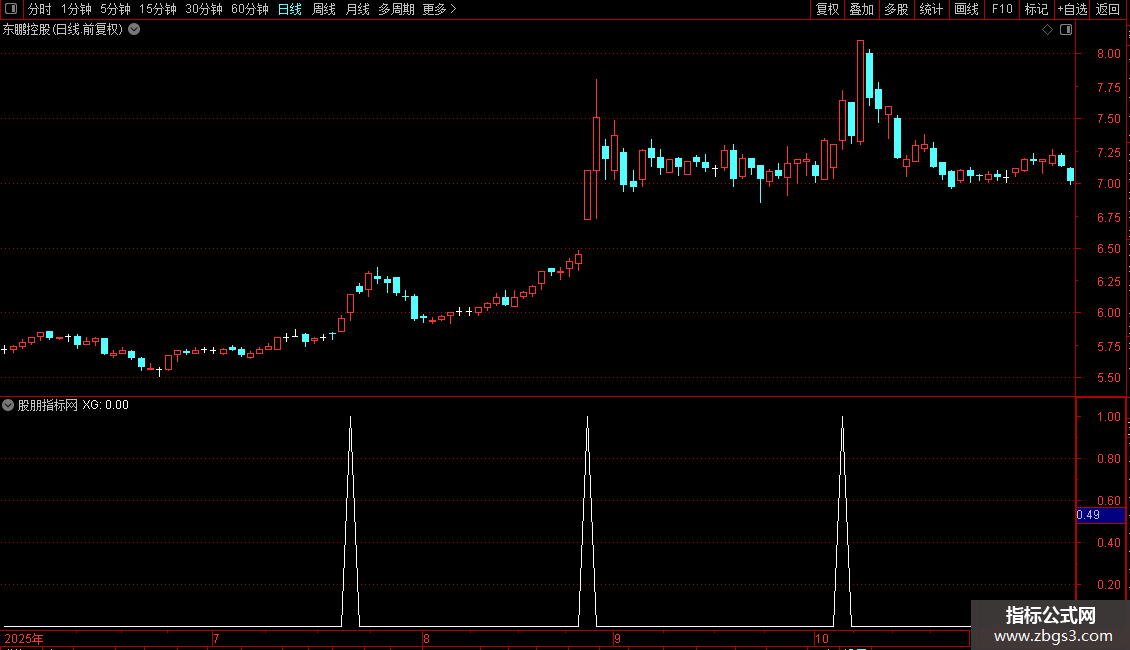Click the 0.49 cursor value label
Image resolution: width=1130 pixels, height=650 pixels.
(x=1100, y=515)
